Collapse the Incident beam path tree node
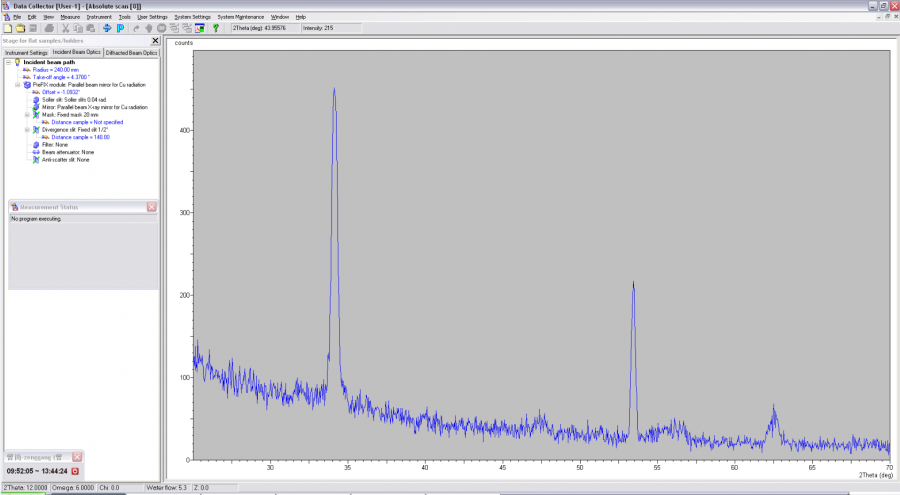900x495 pixels. click(x=9, y=62)
